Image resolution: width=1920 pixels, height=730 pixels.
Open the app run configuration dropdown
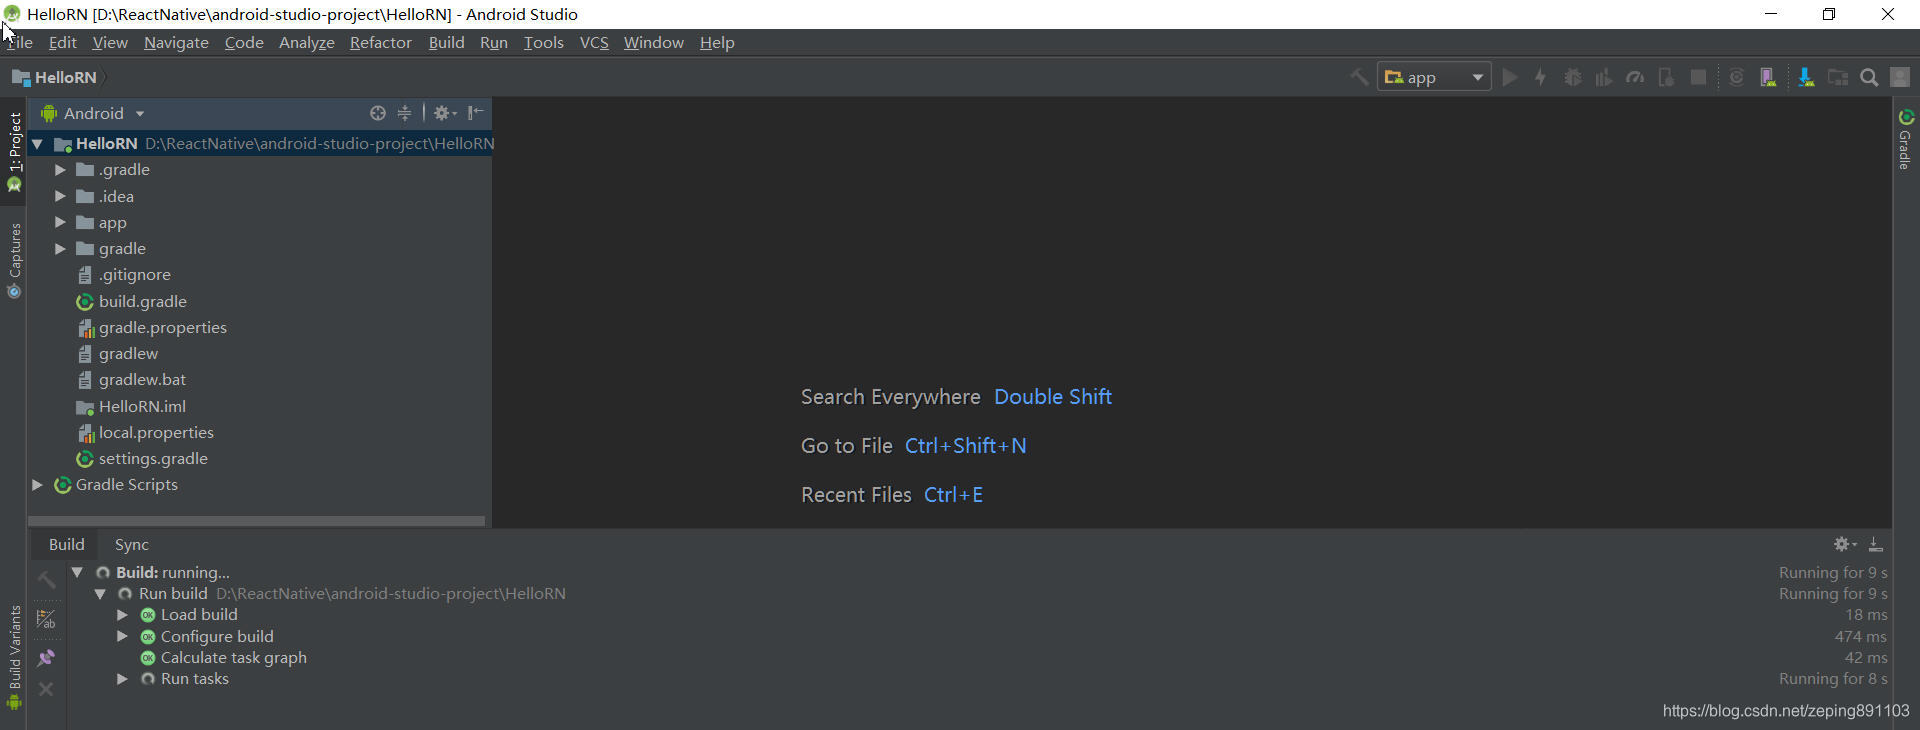(x=1434, y=77)
